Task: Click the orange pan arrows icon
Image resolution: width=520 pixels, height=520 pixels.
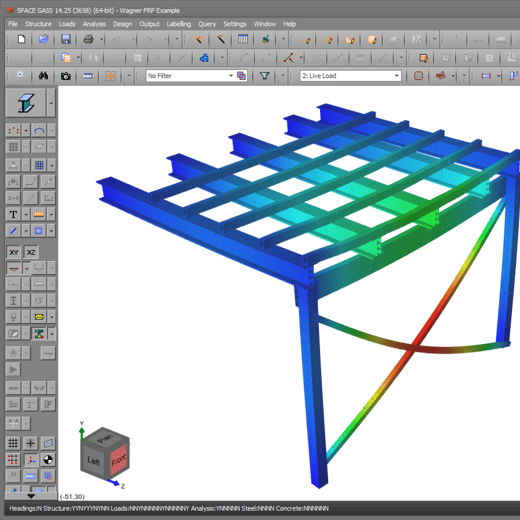Action: [110, 76]
